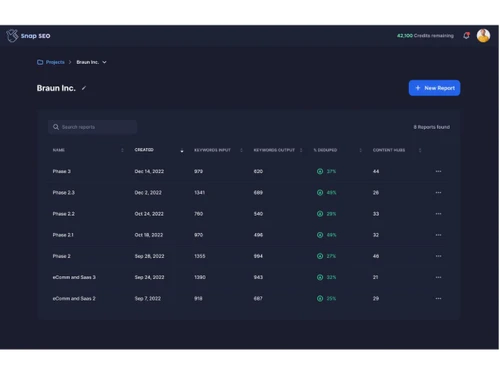This screenshot has height=375, width=500.
Task: Click content hubs value 44
Action: pyautogui.click(x=376, y=171)
